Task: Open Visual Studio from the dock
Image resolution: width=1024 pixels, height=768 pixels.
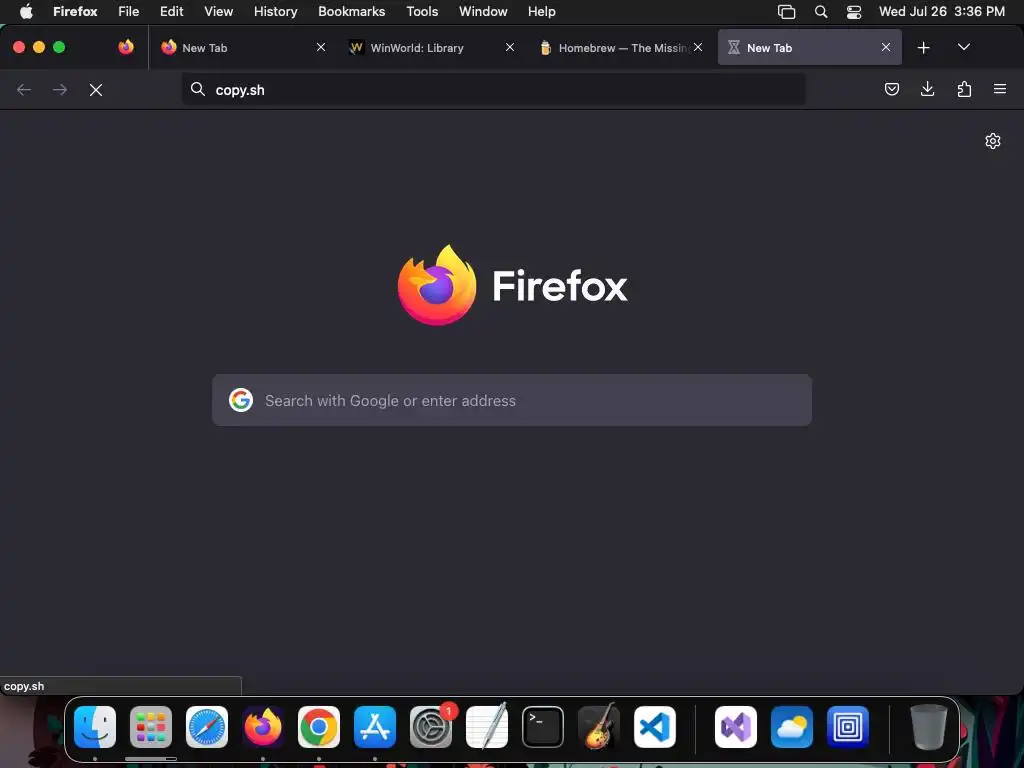Action: [x=736, y=727]
